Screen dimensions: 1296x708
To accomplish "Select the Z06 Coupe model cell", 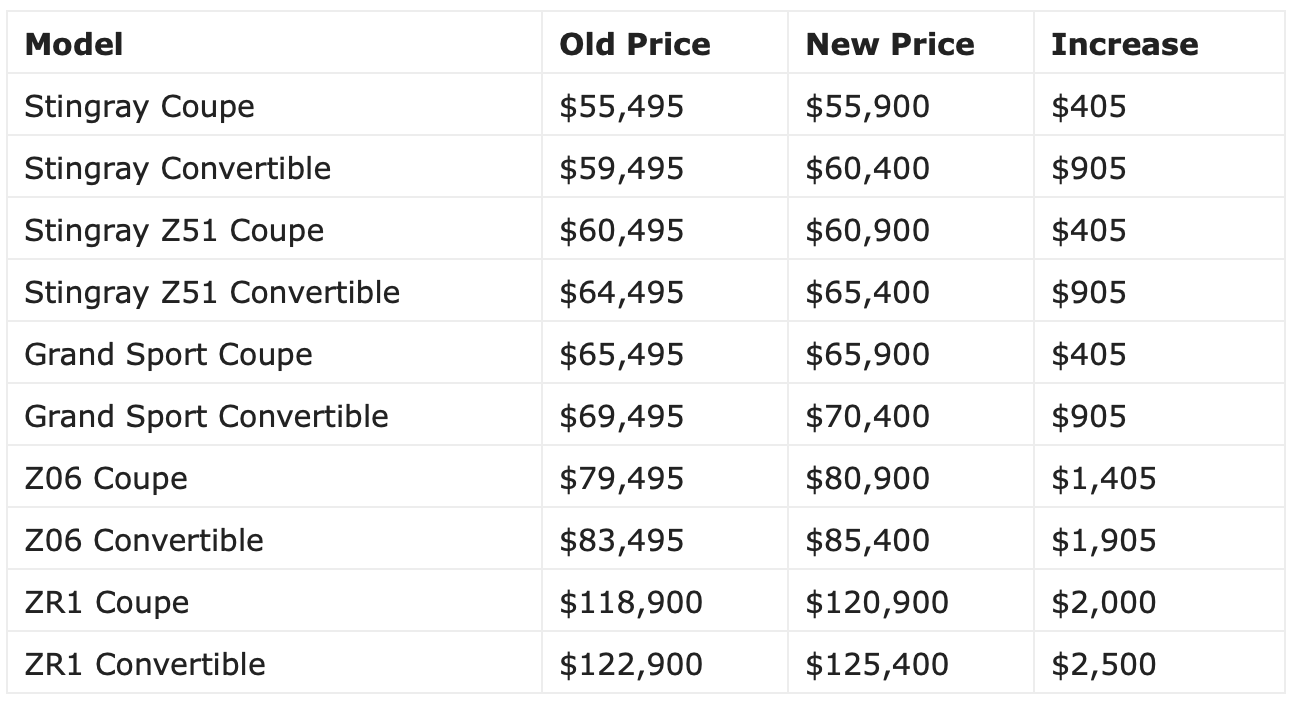I will 105,479.
